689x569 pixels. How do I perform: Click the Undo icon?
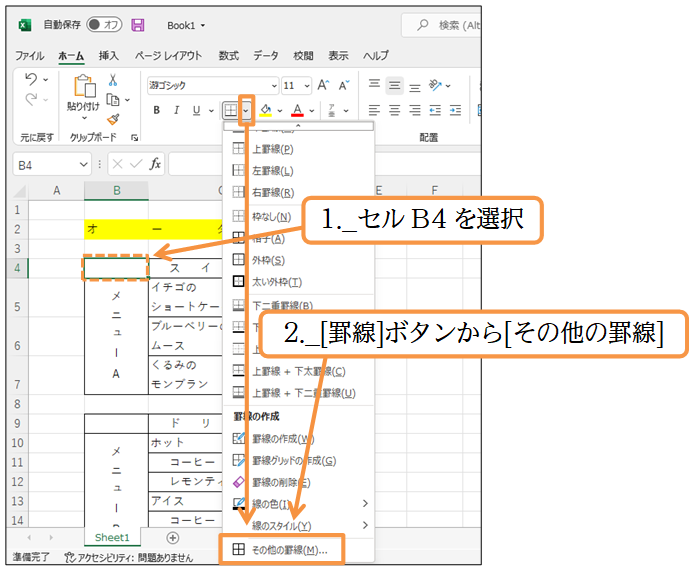coord(31,80)
